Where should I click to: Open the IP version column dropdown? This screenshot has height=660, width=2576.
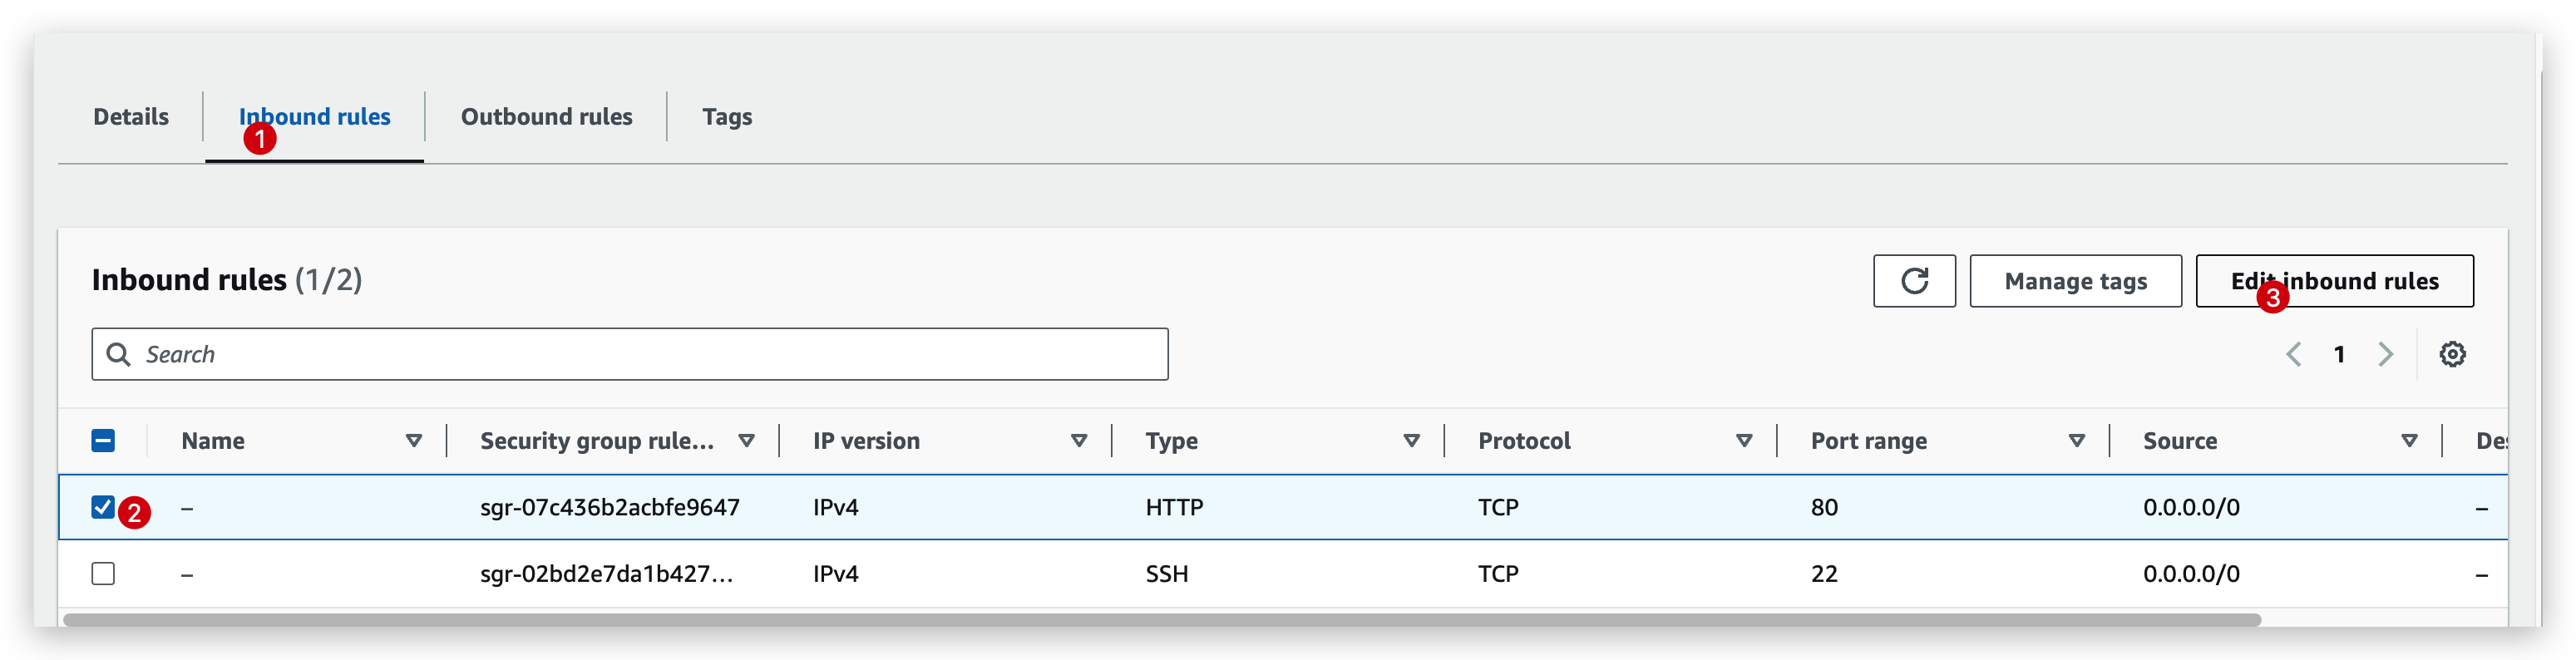coord(1080,440)
